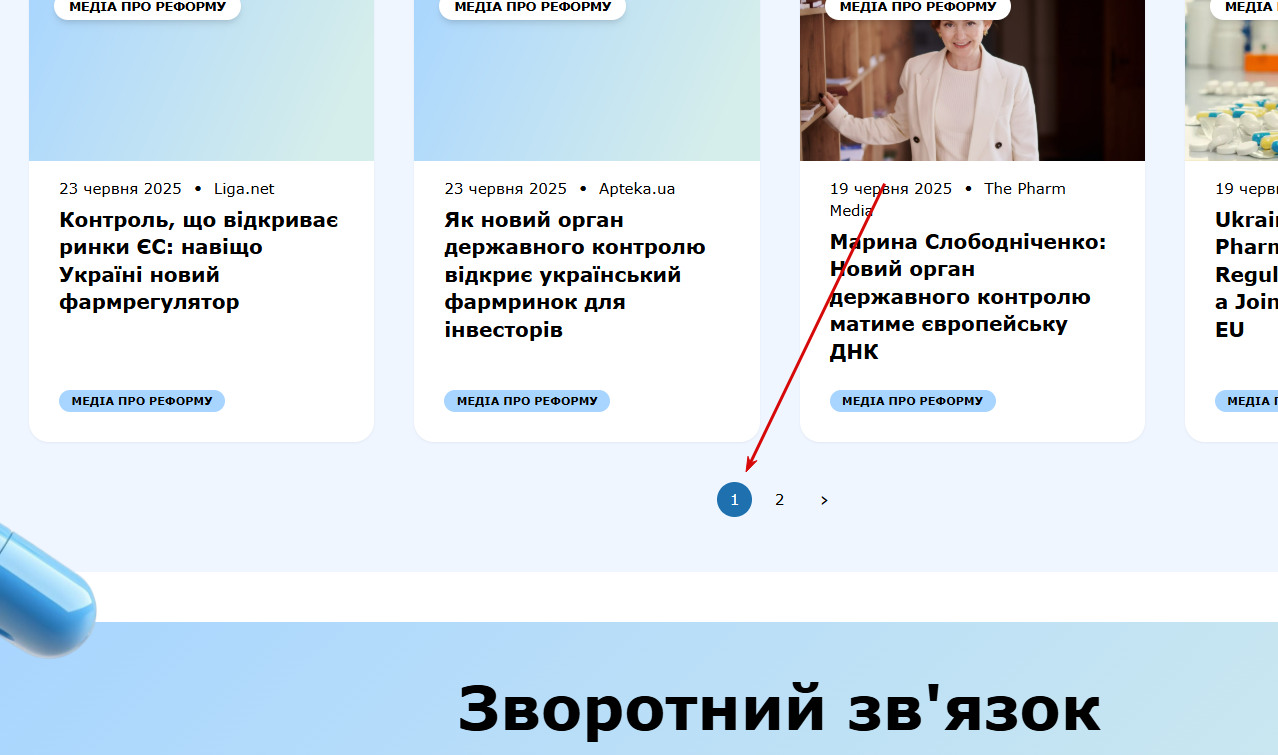Click Liga.net card's bottom "Медіа про реформу" tag

pos(142,401)
